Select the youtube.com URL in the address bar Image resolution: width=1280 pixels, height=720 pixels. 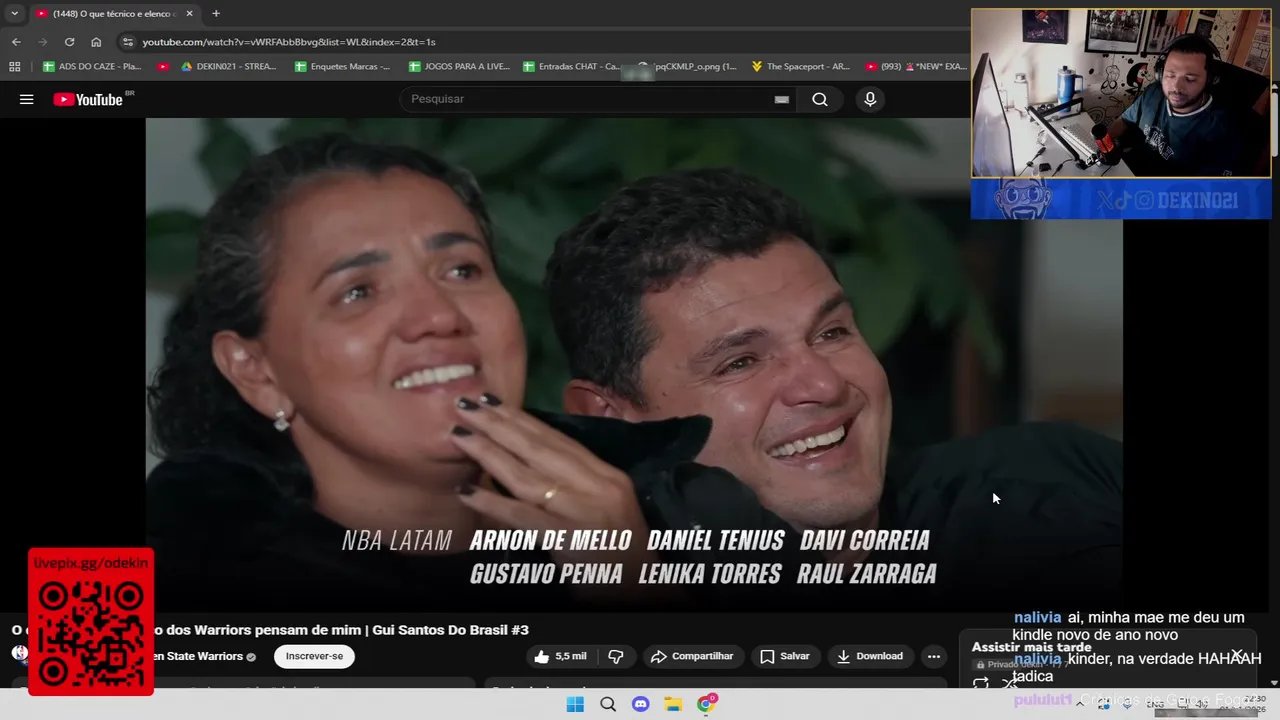click(289, 42)
